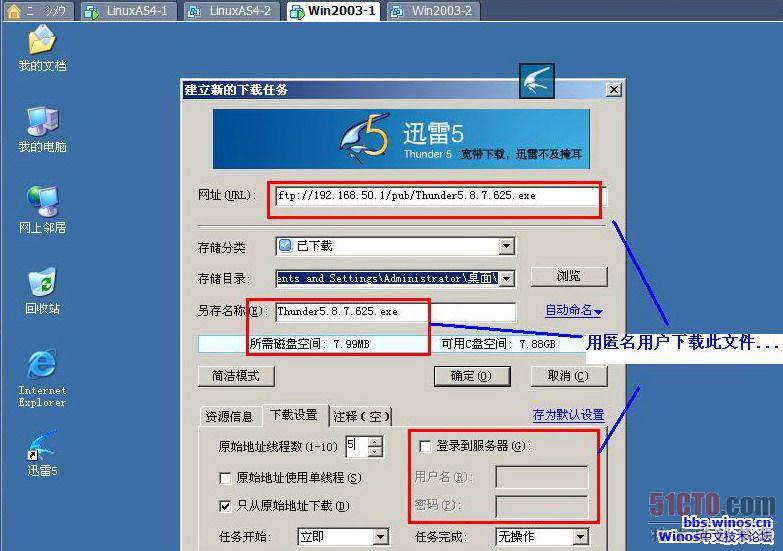Open the 回收站 recycle bin icon
This screenshot has width=783, height=551.
pos(42,291)
